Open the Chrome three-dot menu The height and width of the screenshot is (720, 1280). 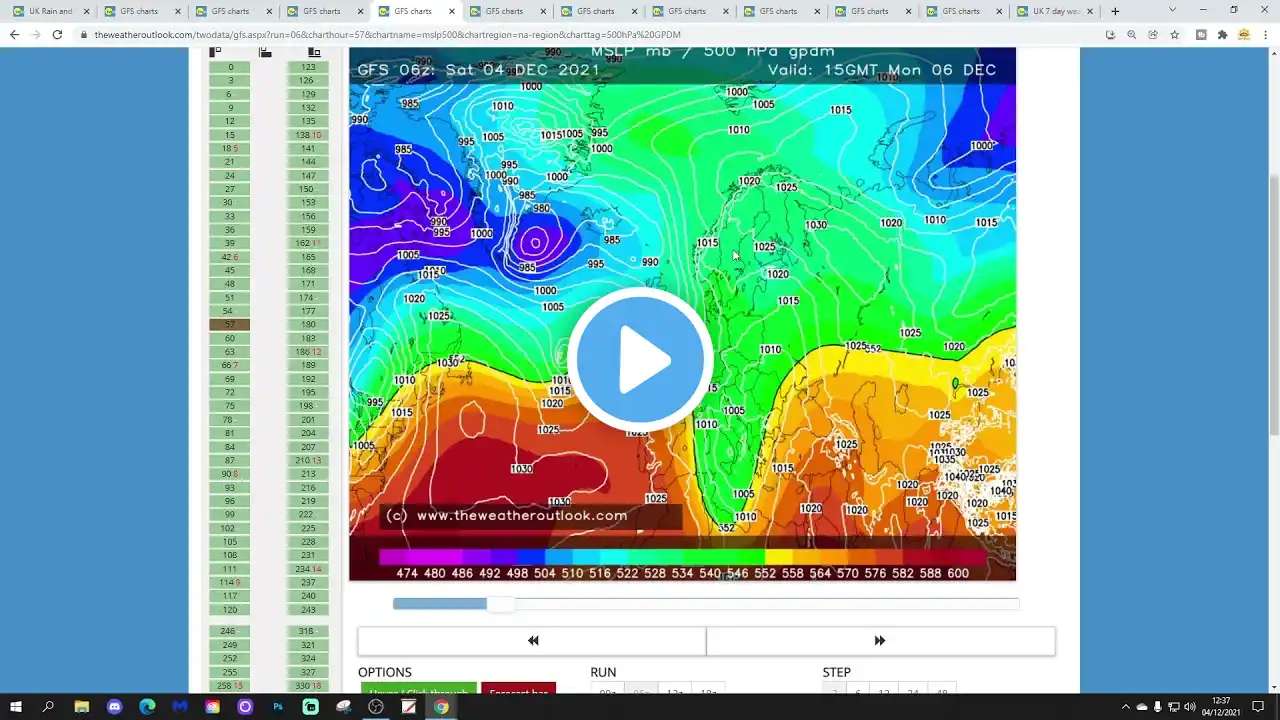pyautogui.click(x=1266, y=34)
